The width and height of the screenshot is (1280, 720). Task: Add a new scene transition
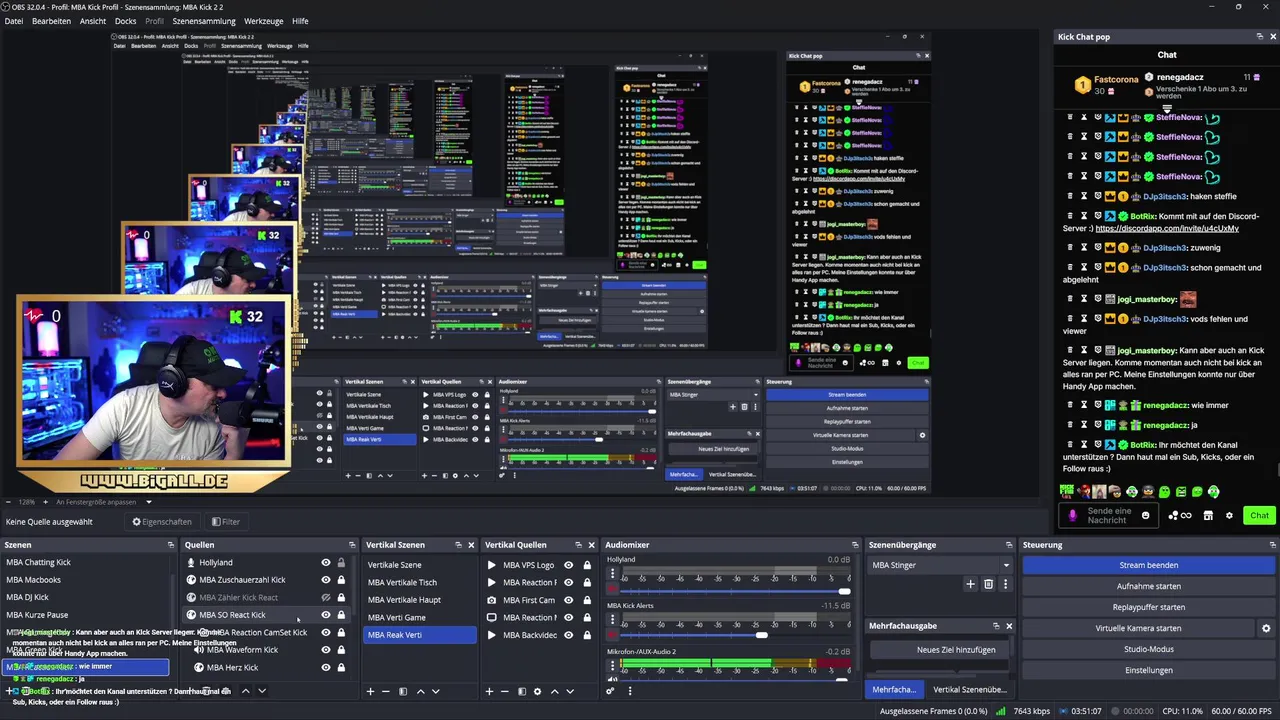coord(970,584)
